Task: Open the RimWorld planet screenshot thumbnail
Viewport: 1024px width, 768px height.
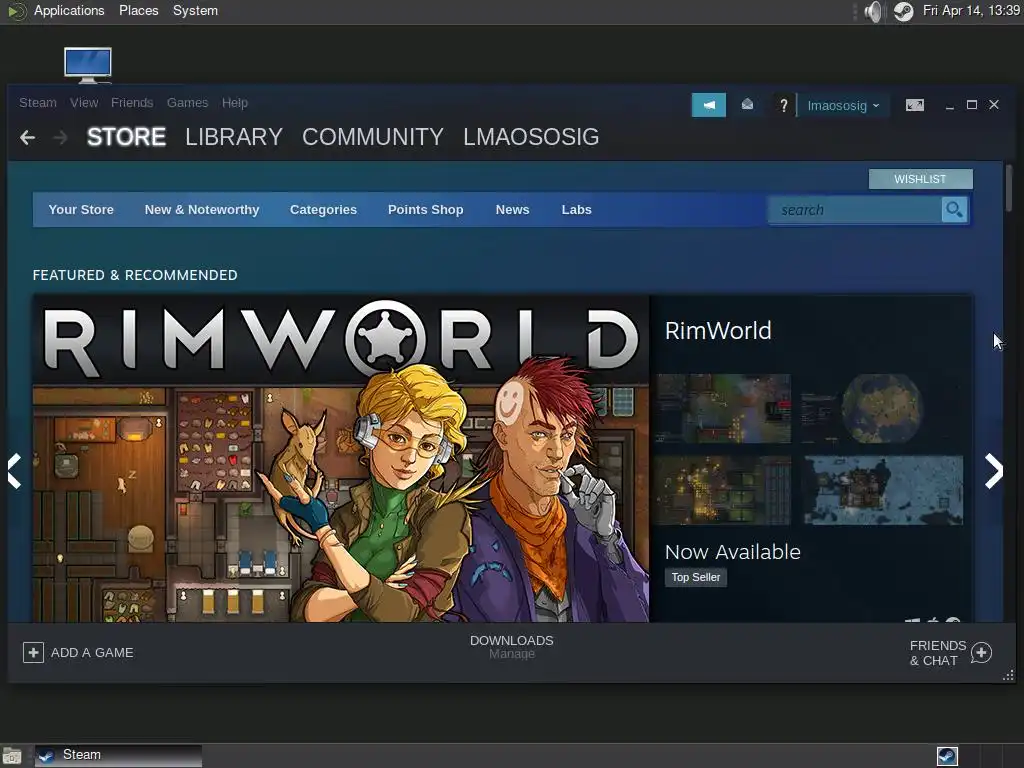Action: 883,409
